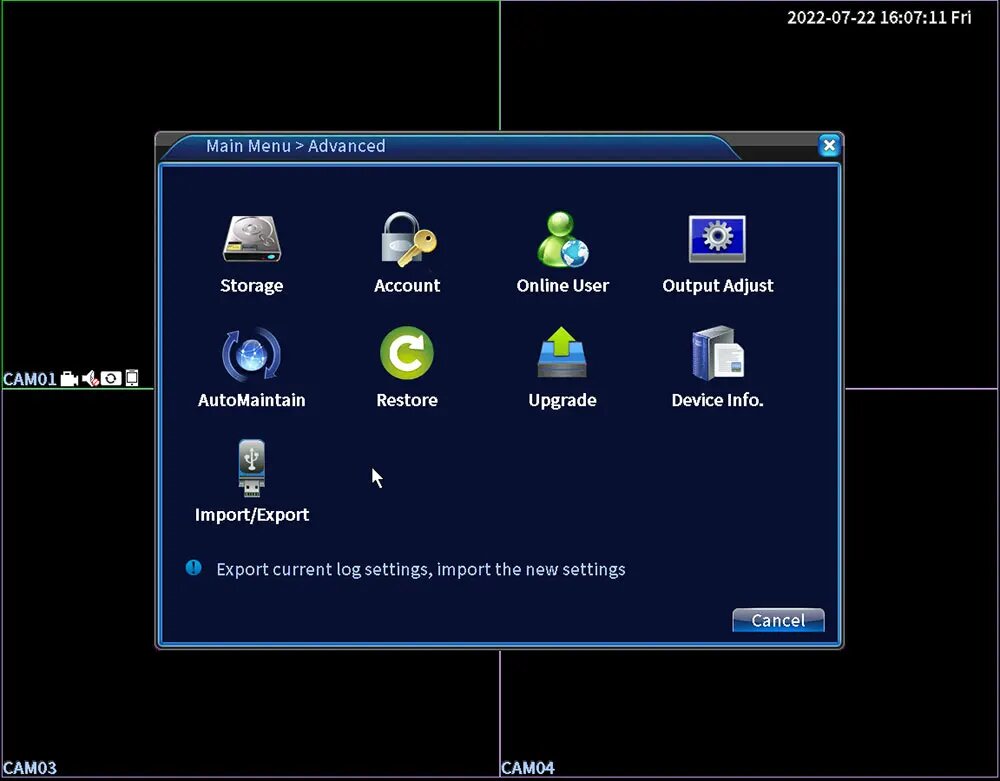Viewport: 1000px width, 781px height.
Task: Click the Import/Export label
Action: 252,515
